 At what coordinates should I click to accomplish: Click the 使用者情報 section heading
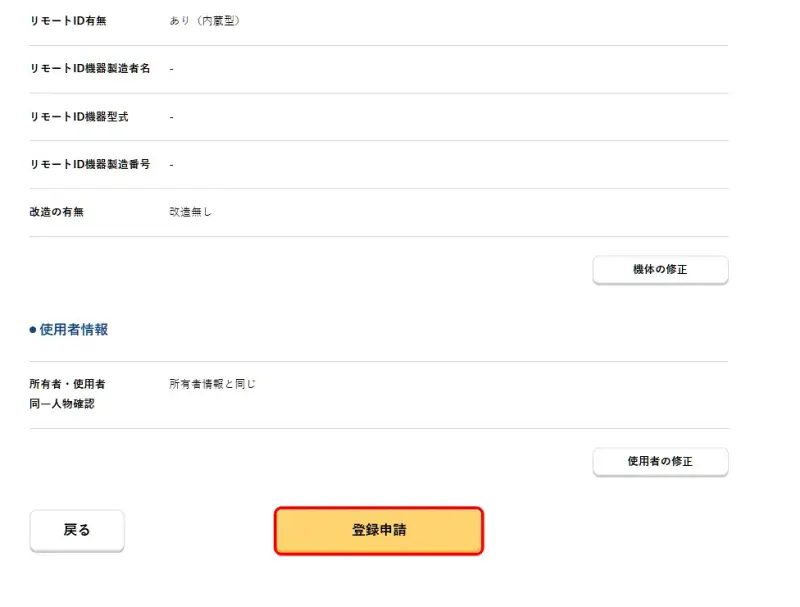click(x=74, y=329)
